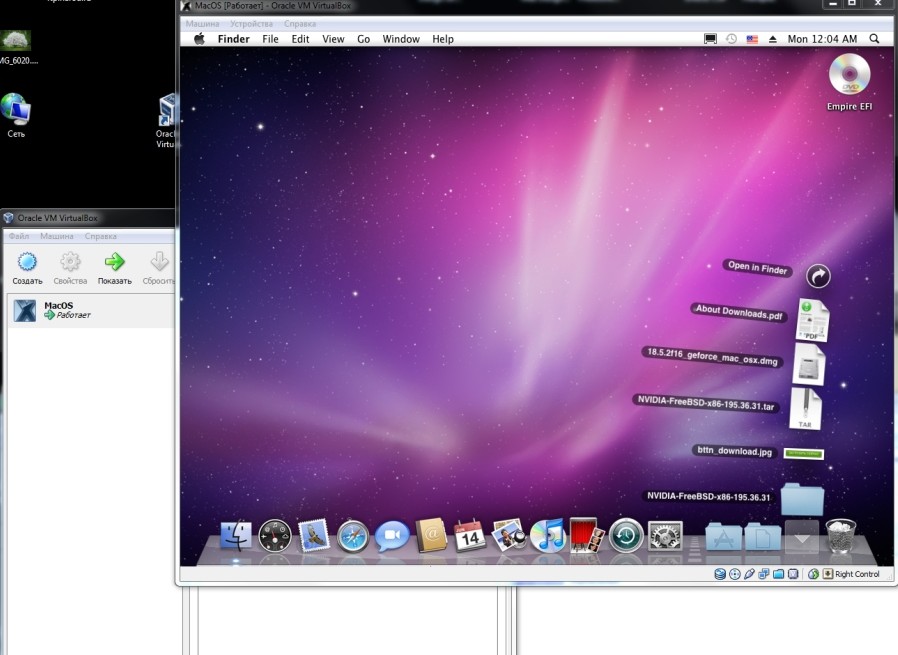Click USB indicator in VM status bar

(749, 574)
